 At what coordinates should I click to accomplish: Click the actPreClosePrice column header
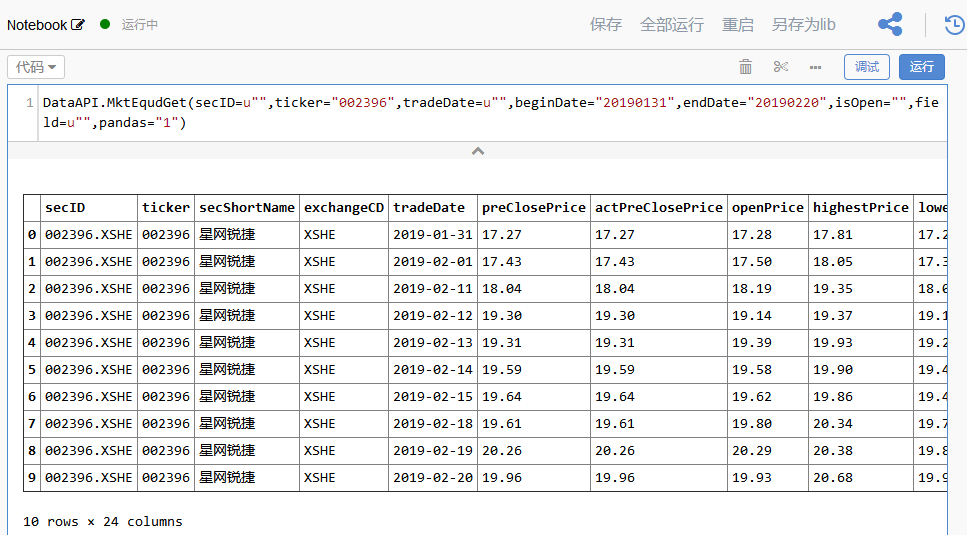[659, 208]
